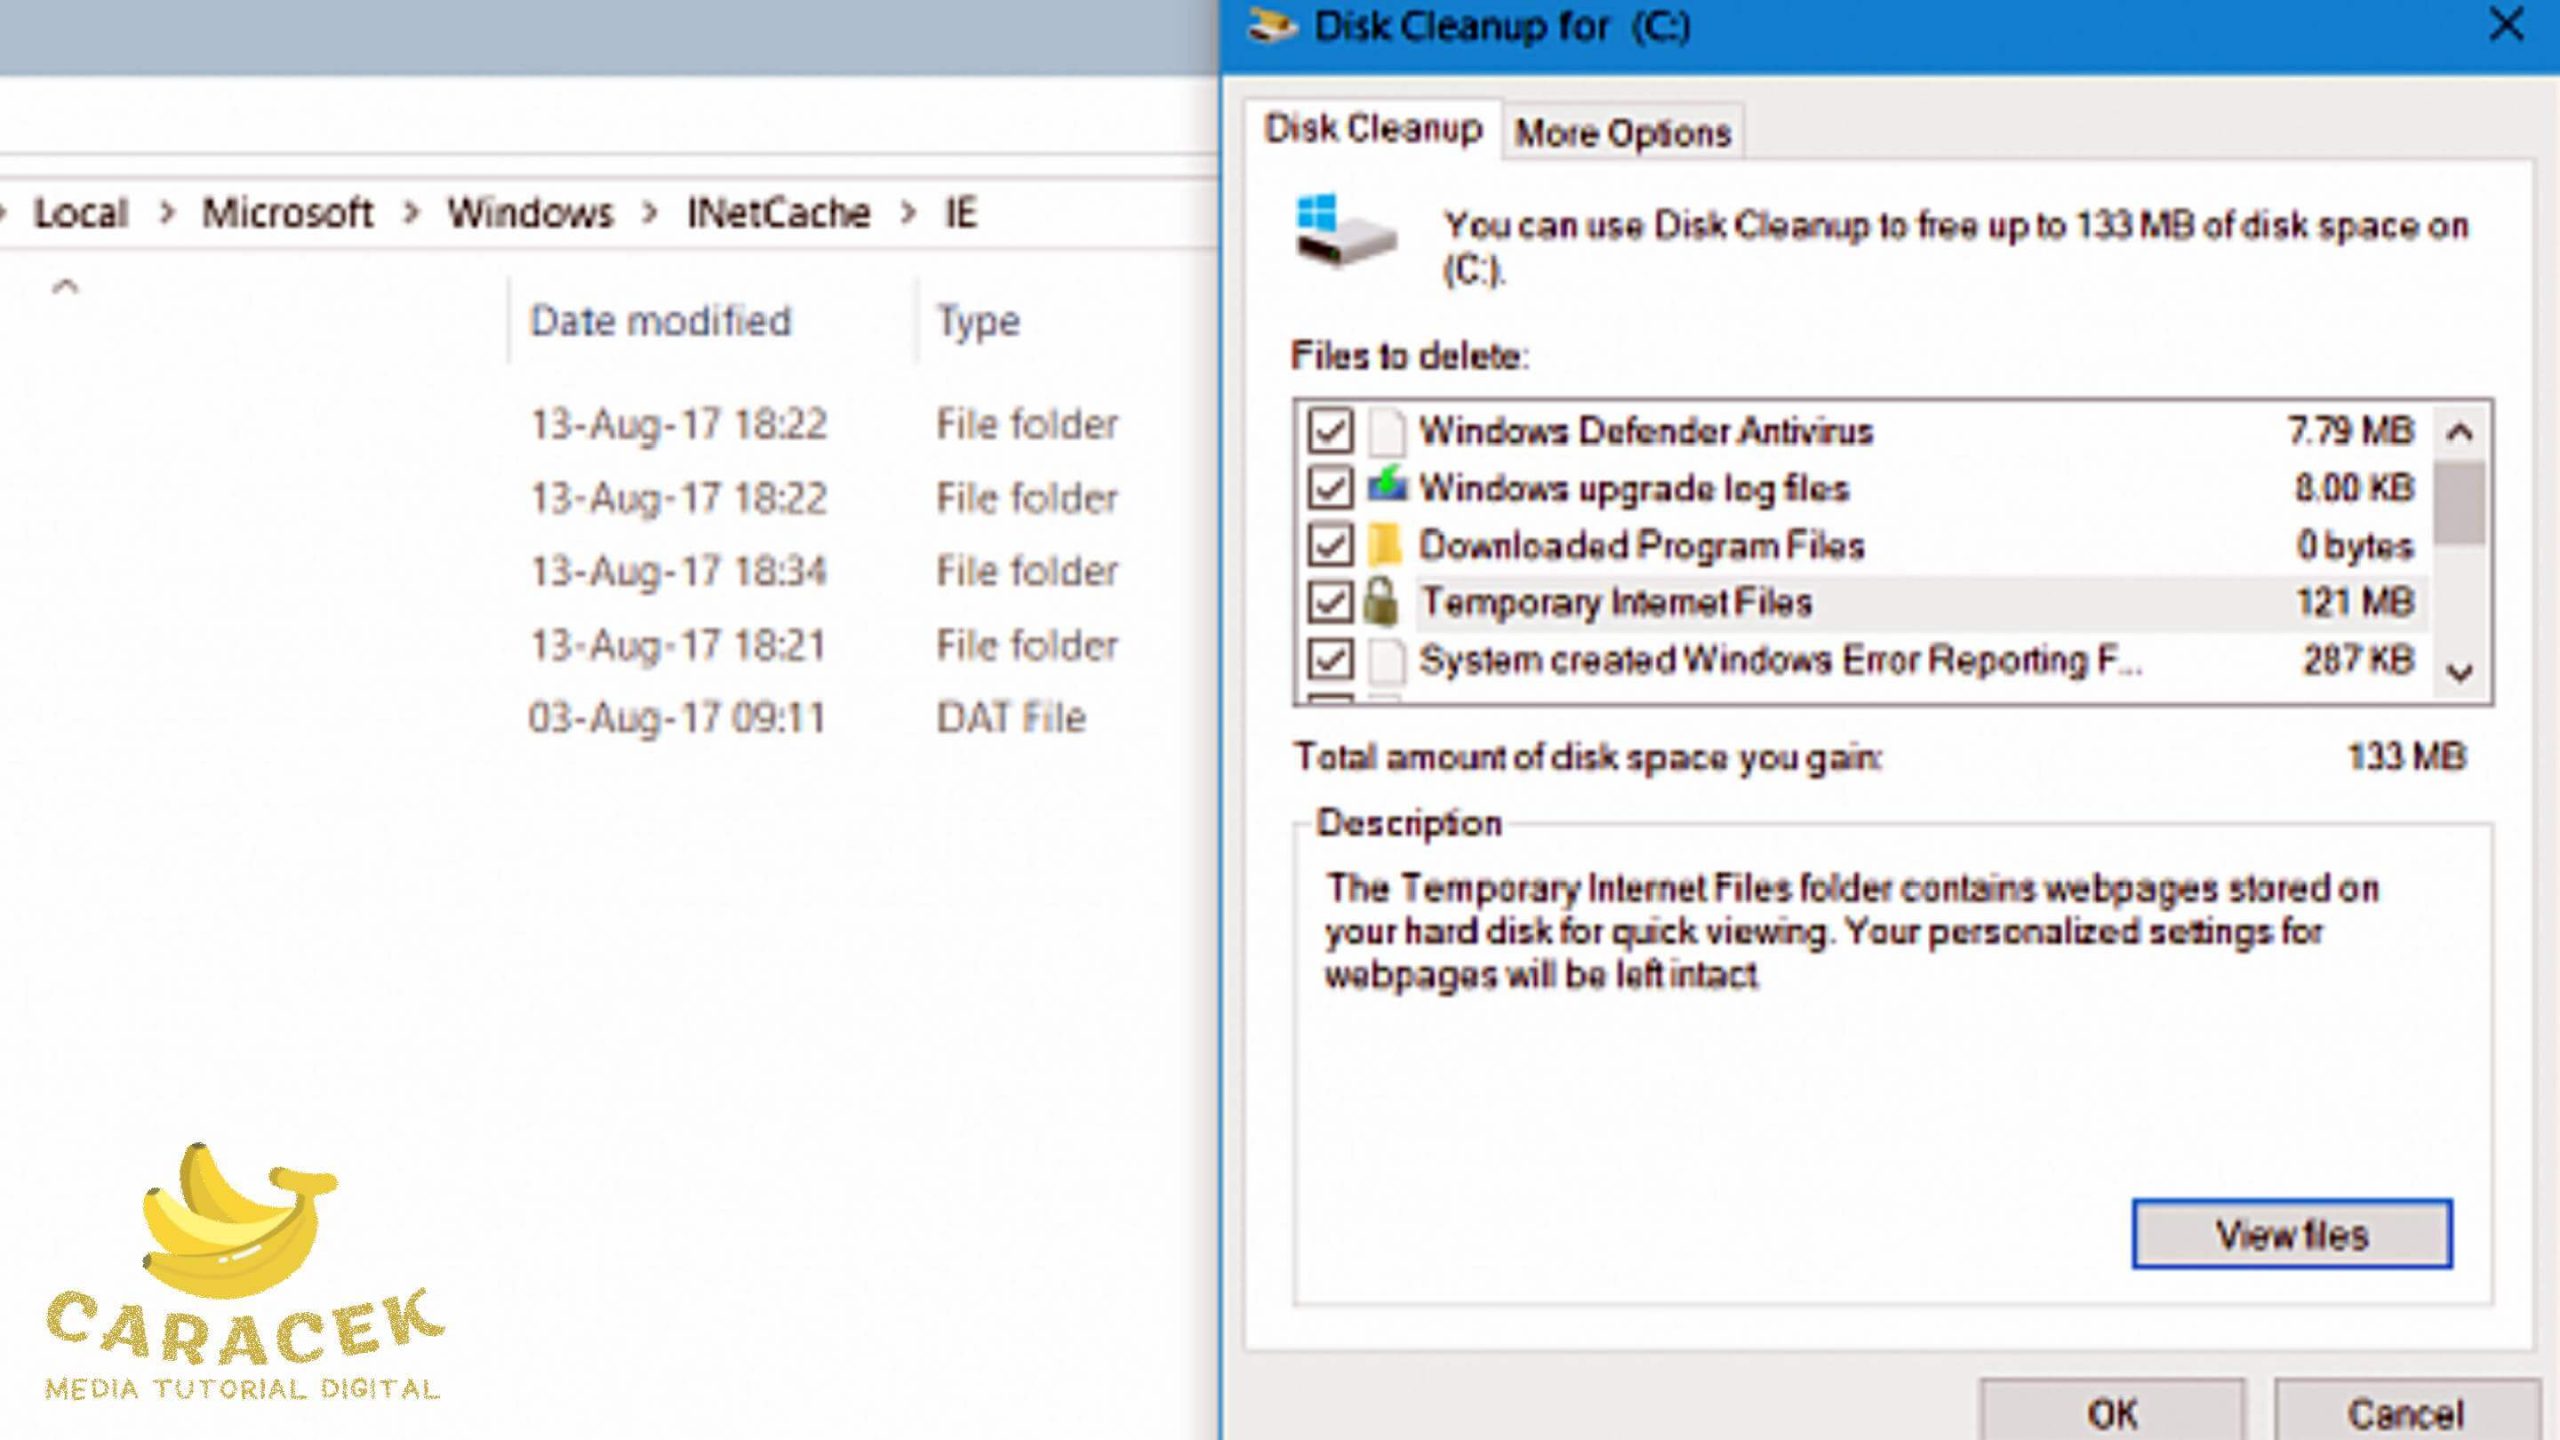Click the files list scroll up arrow

(2460, 433)
